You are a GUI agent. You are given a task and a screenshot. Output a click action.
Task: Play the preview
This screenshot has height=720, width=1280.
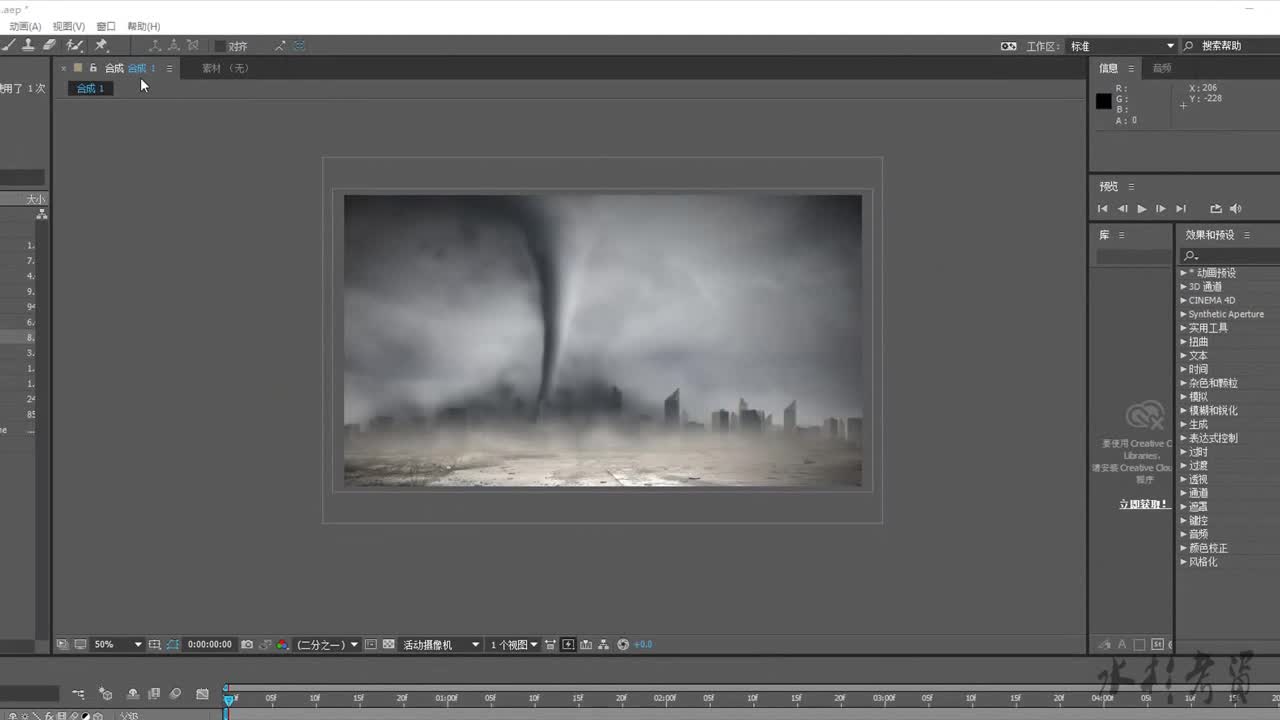1142,209
